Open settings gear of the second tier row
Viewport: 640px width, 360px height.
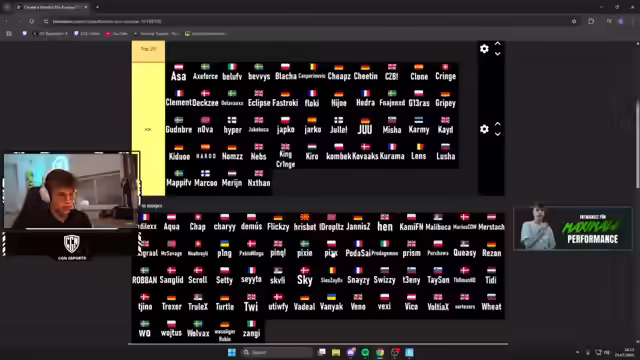pos(484,129)
